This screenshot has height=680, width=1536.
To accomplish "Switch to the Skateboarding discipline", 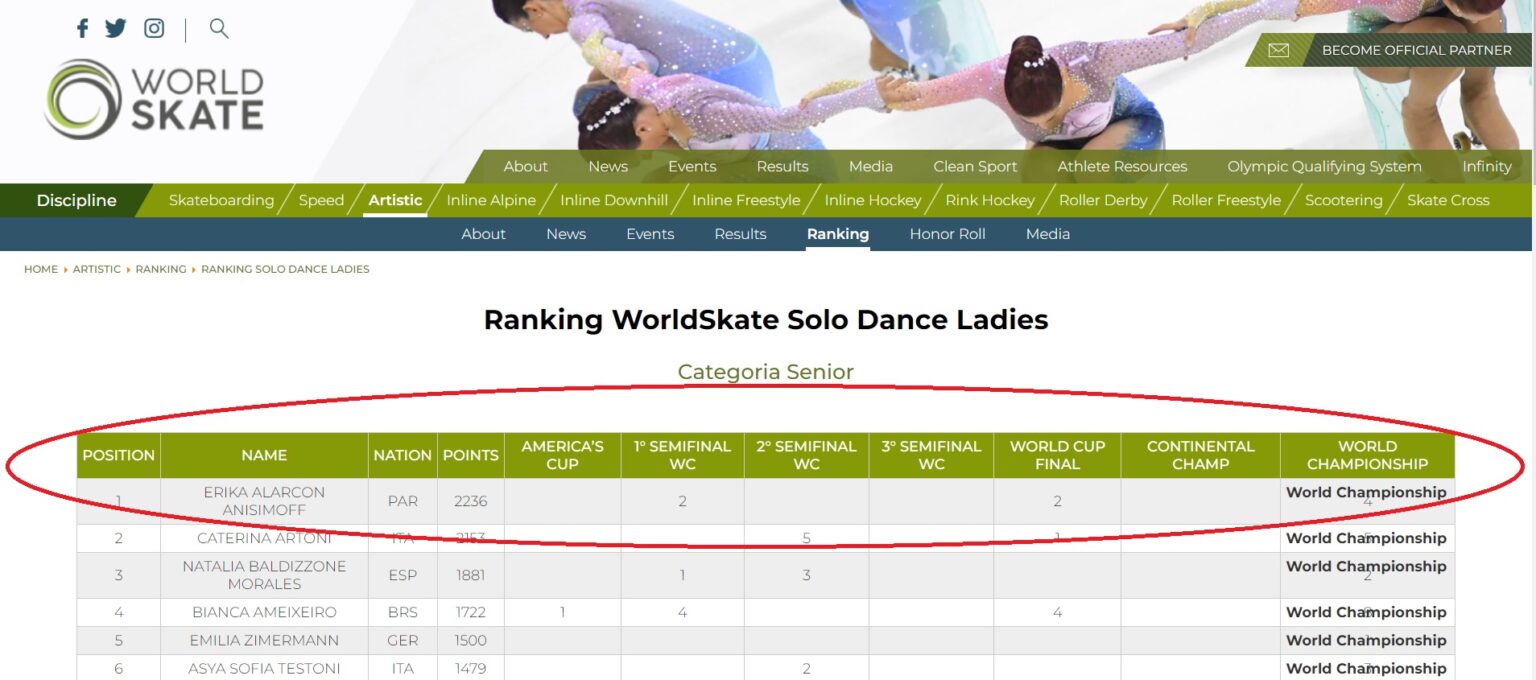I will (x=221, y=200).
